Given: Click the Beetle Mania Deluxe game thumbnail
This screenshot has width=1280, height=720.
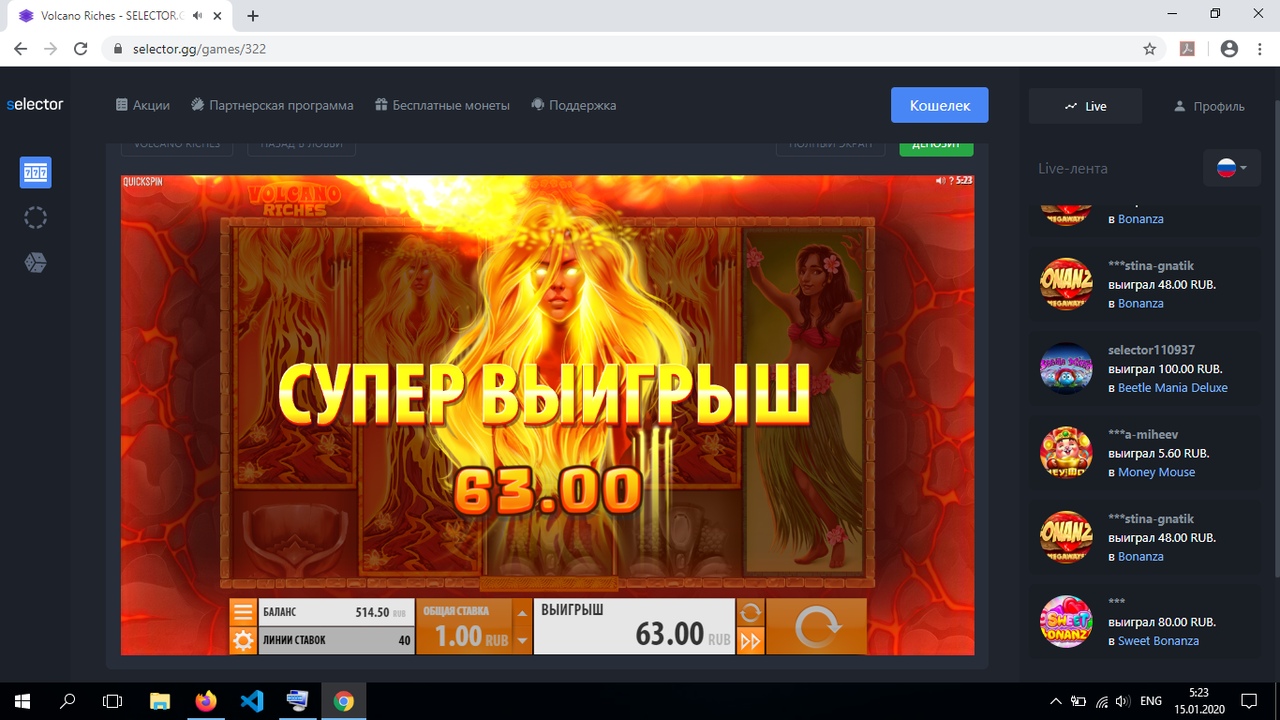Looking at the screenshot, I should [x=1066, y=368].
